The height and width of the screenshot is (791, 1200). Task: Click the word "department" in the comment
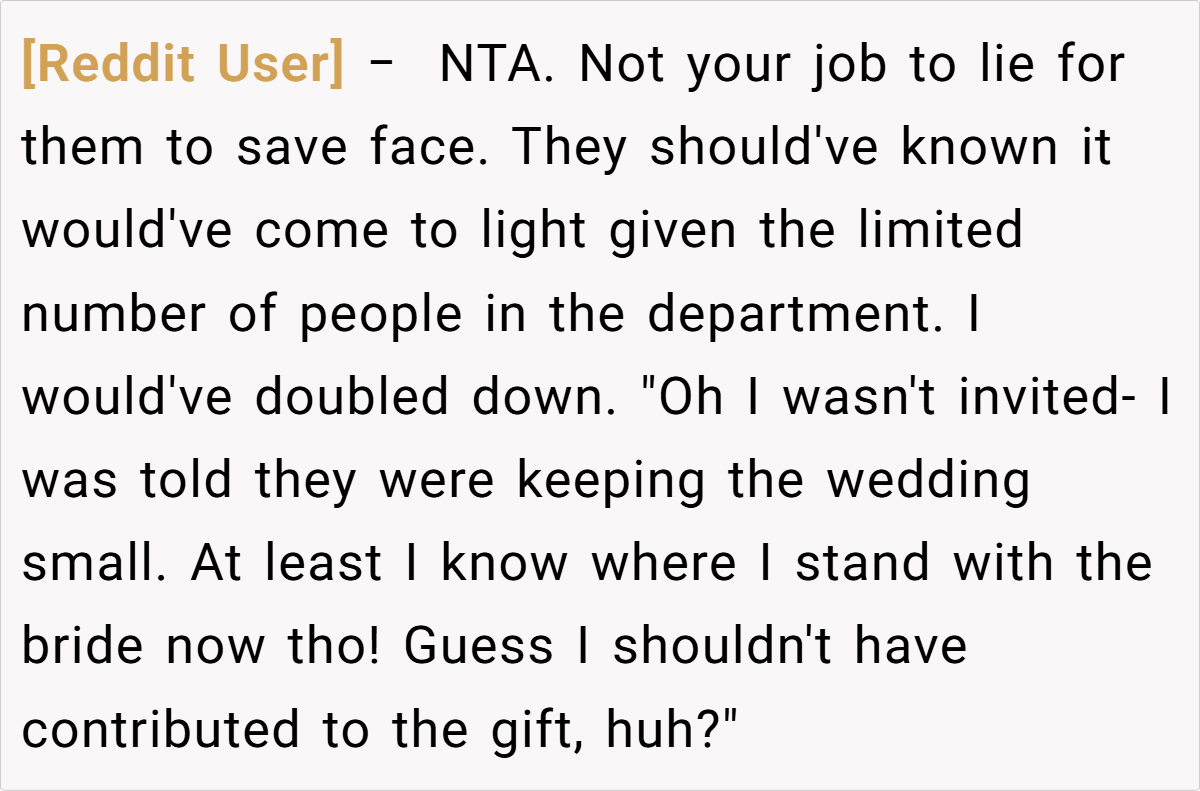coord(788,314)
